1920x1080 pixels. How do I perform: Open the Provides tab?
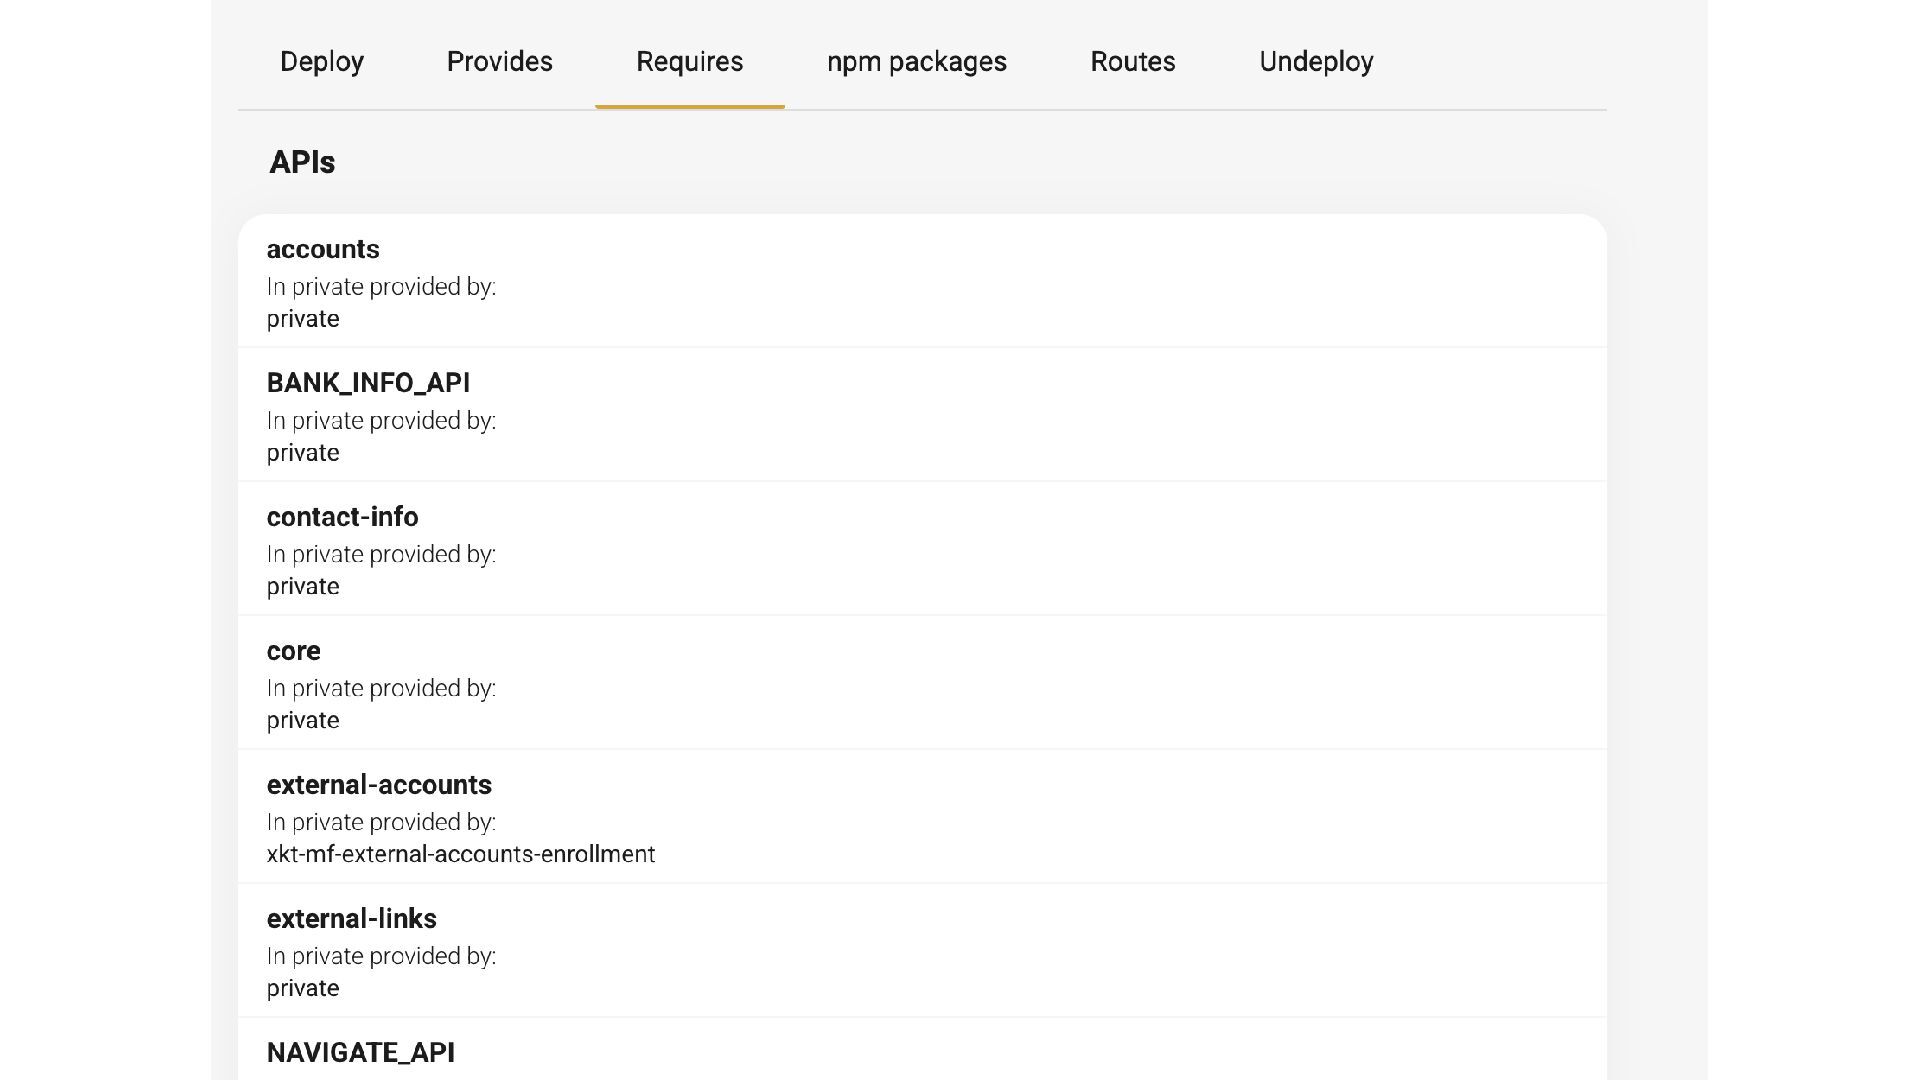coord(499,62)
